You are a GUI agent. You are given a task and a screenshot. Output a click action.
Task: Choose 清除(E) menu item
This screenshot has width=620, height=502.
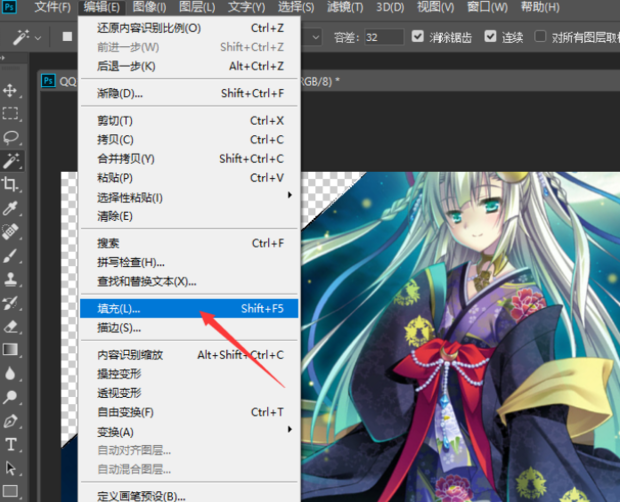(x=189, y=216)
